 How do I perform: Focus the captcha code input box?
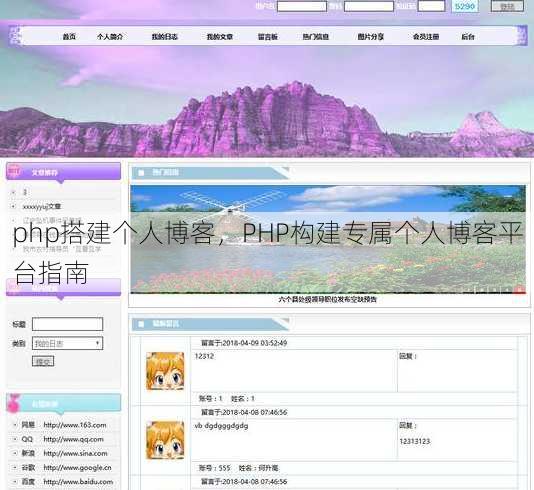click(431, 6)
